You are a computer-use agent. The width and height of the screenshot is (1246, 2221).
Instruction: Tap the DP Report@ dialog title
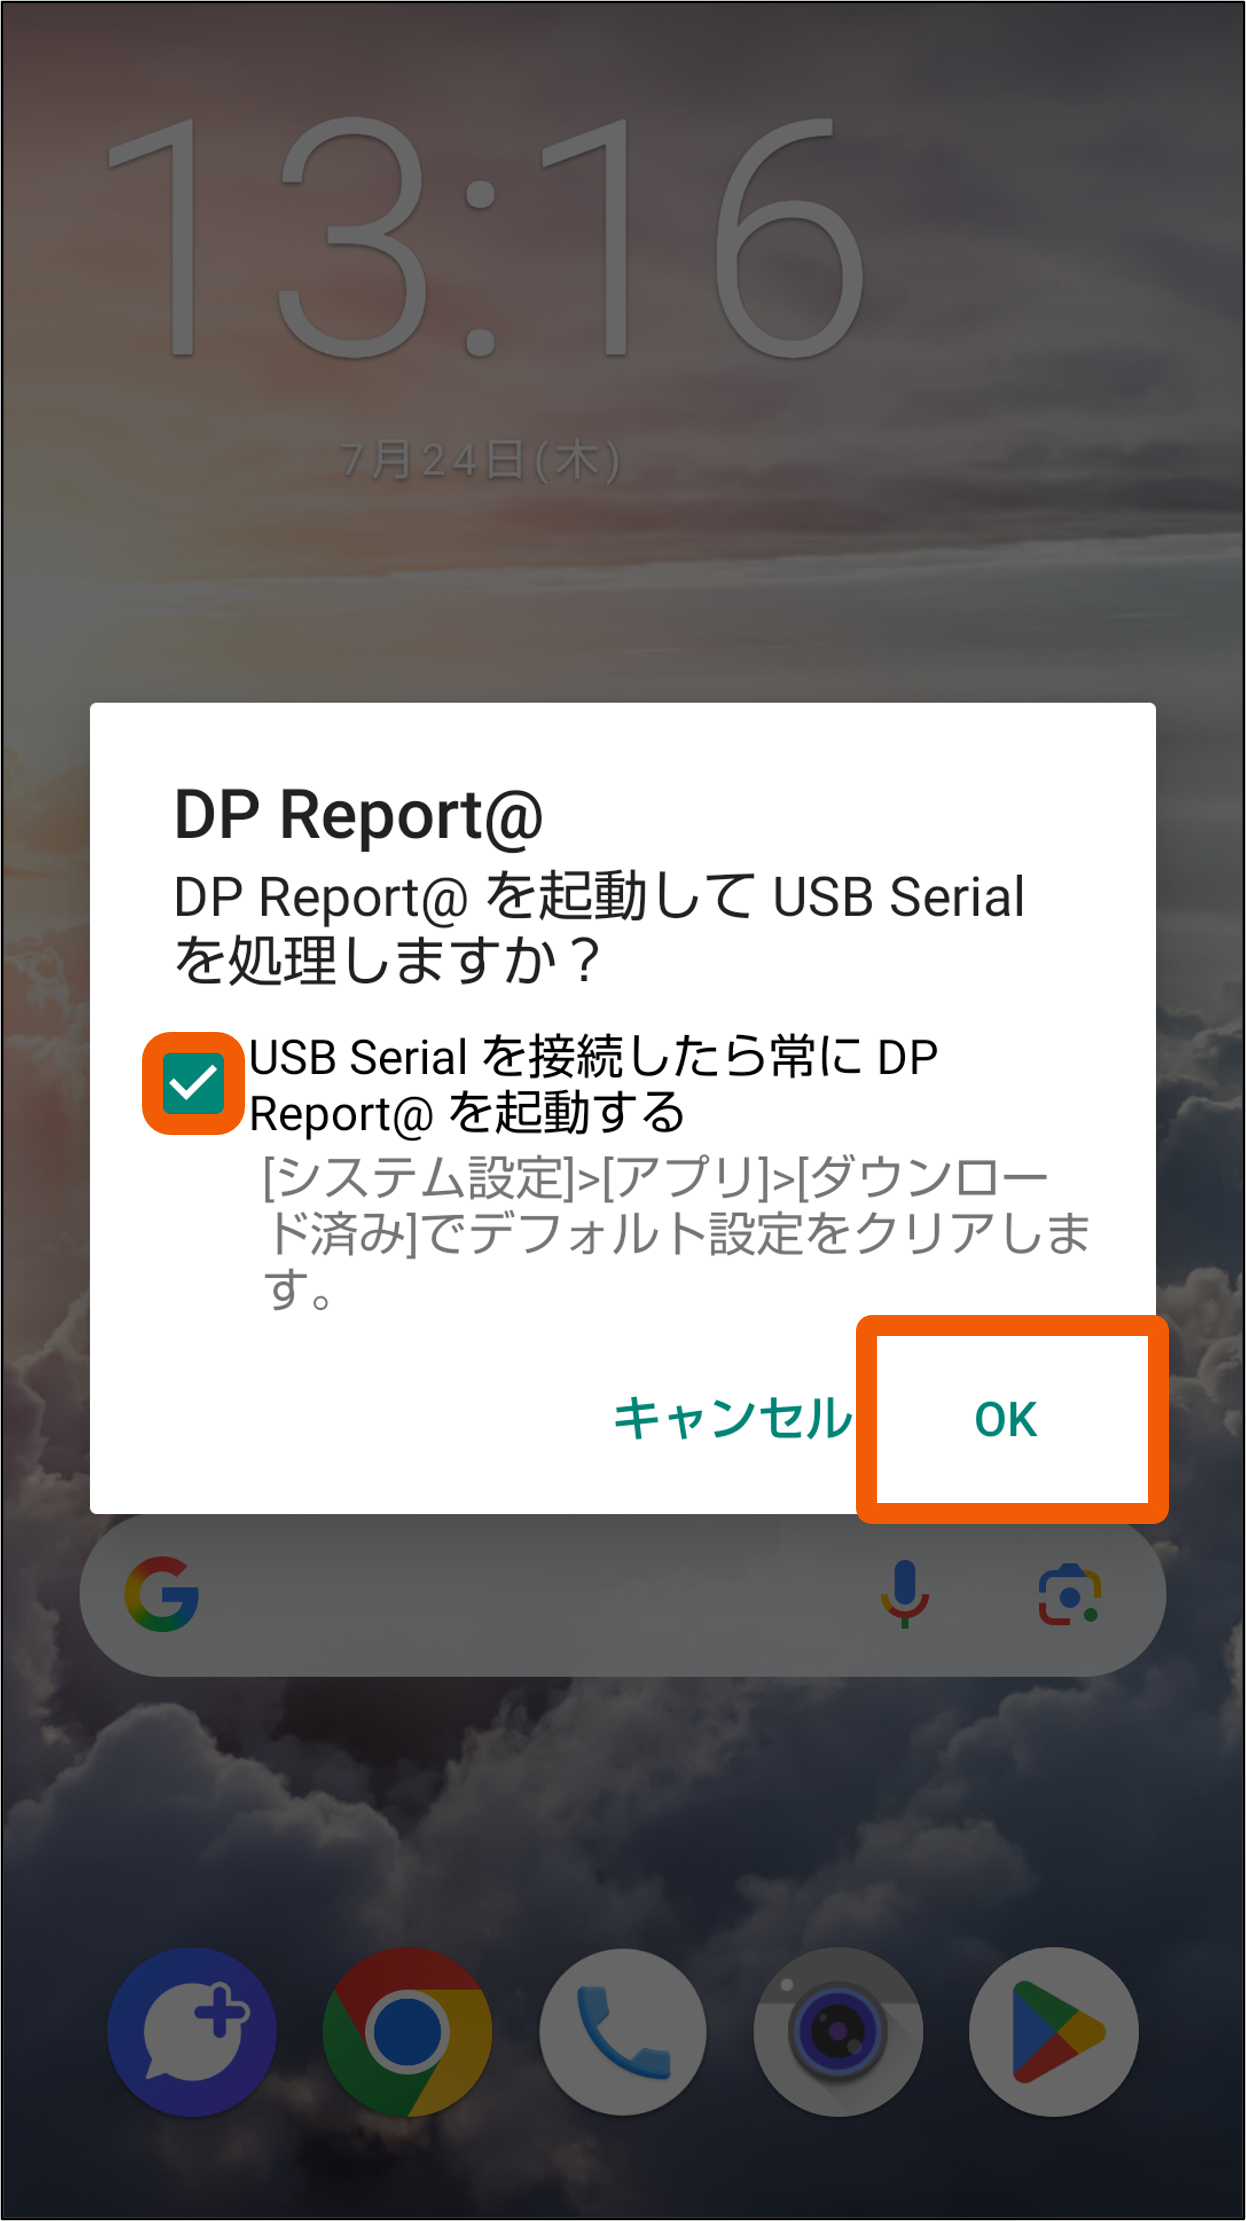point(358,815)
